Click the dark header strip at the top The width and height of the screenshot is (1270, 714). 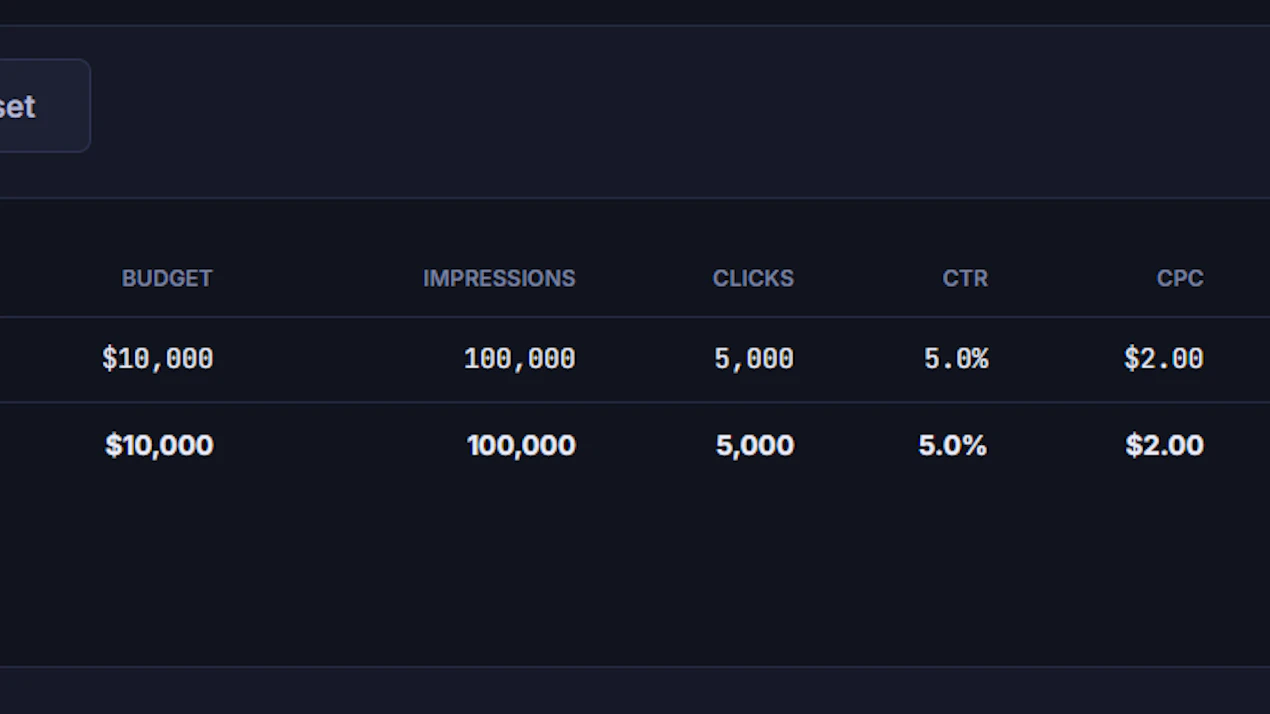click(635, 12)
